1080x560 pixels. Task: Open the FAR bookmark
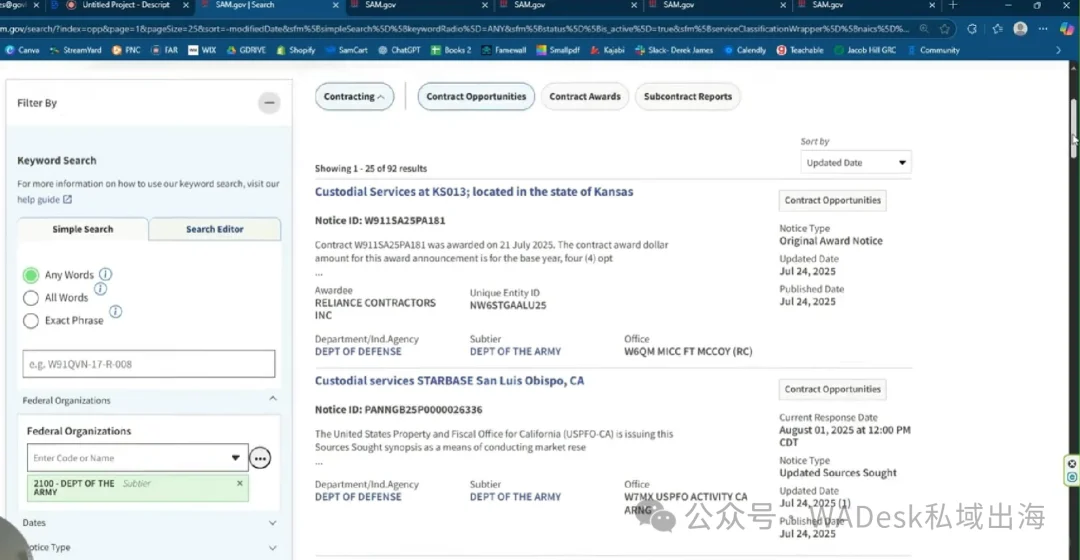click(165, 50)
